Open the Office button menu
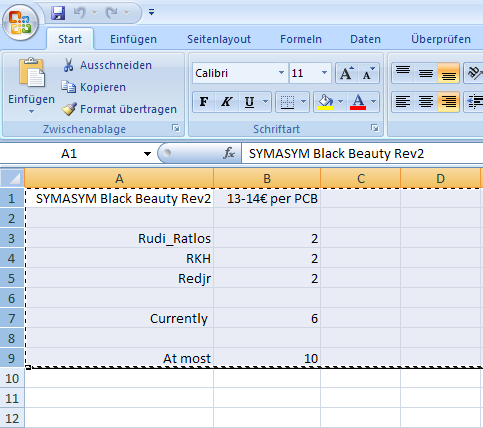 (x=20, y=23)
